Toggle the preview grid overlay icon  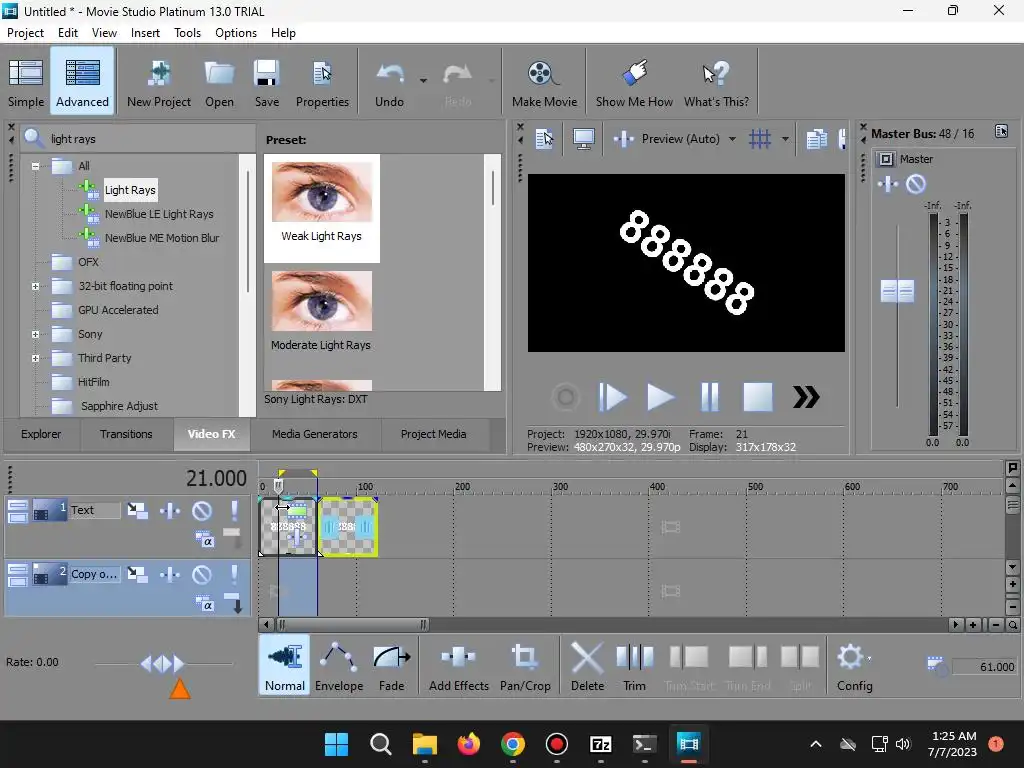[760, 139]
